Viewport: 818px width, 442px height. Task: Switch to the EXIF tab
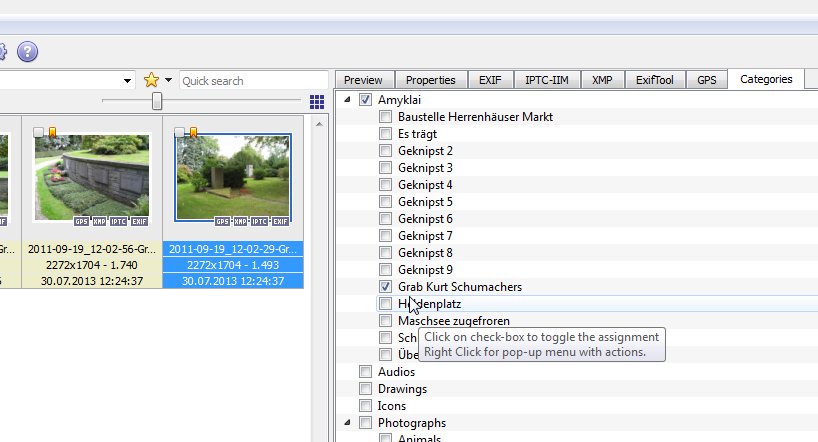pos(490,80)
